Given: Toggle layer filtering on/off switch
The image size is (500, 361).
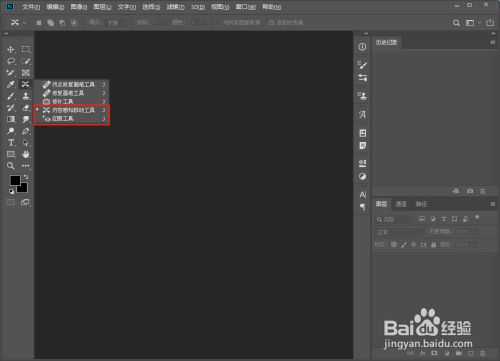Looking at the screenshot, I should 477,217.
